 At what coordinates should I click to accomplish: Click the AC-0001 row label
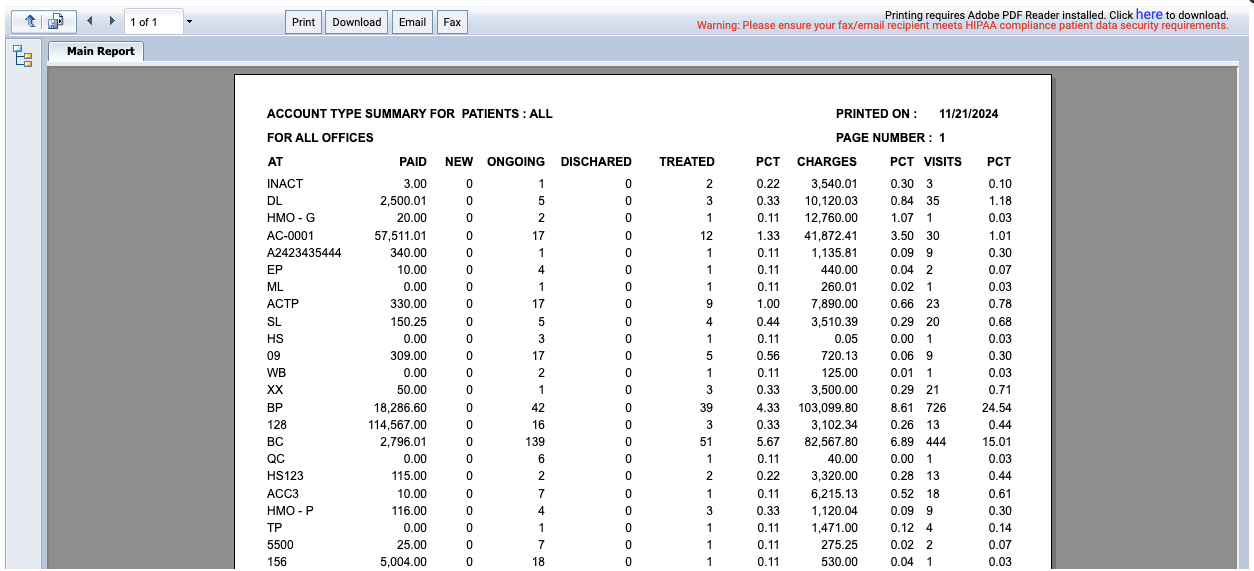[x=291, y=236]
